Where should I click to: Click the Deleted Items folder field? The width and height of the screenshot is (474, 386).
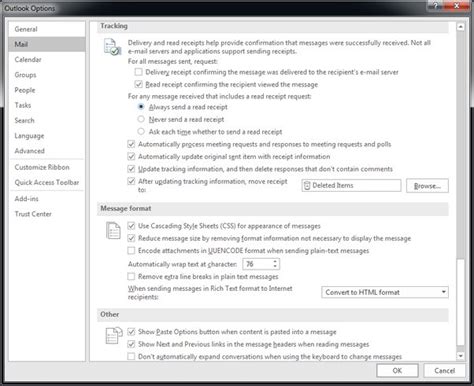point(351,185)
